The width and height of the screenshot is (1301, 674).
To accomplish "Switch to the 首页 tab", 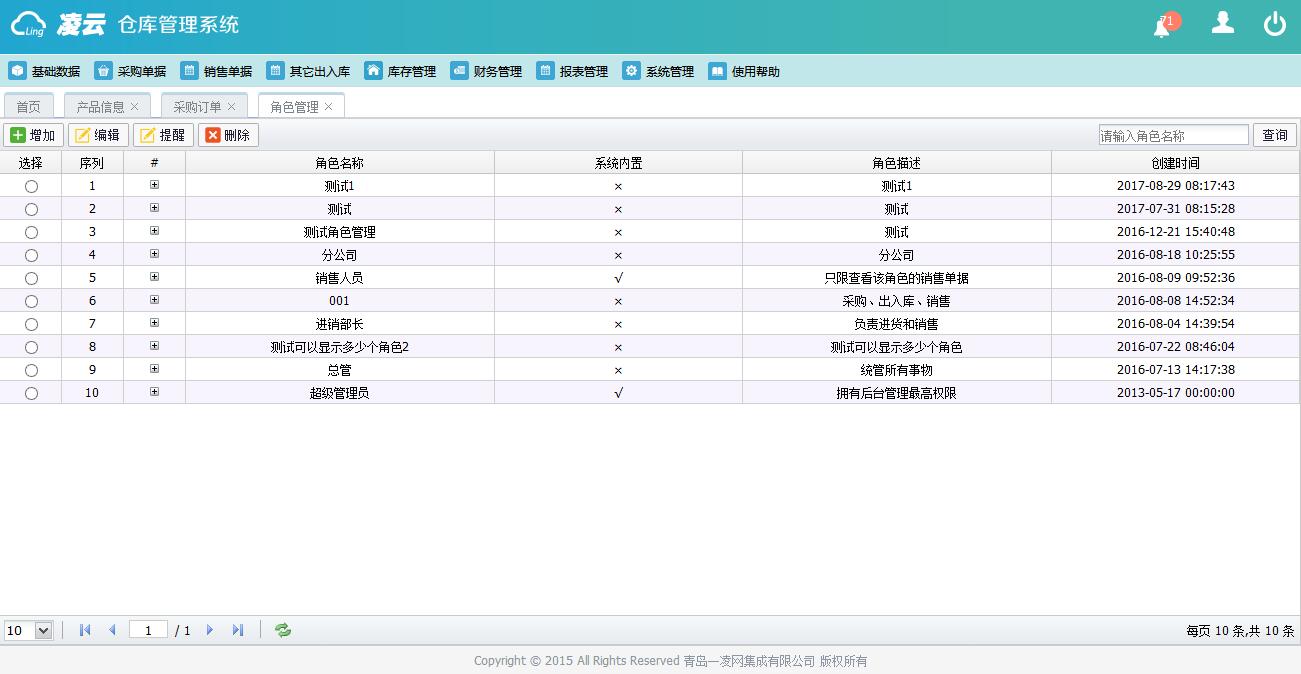I will [29, 107].
